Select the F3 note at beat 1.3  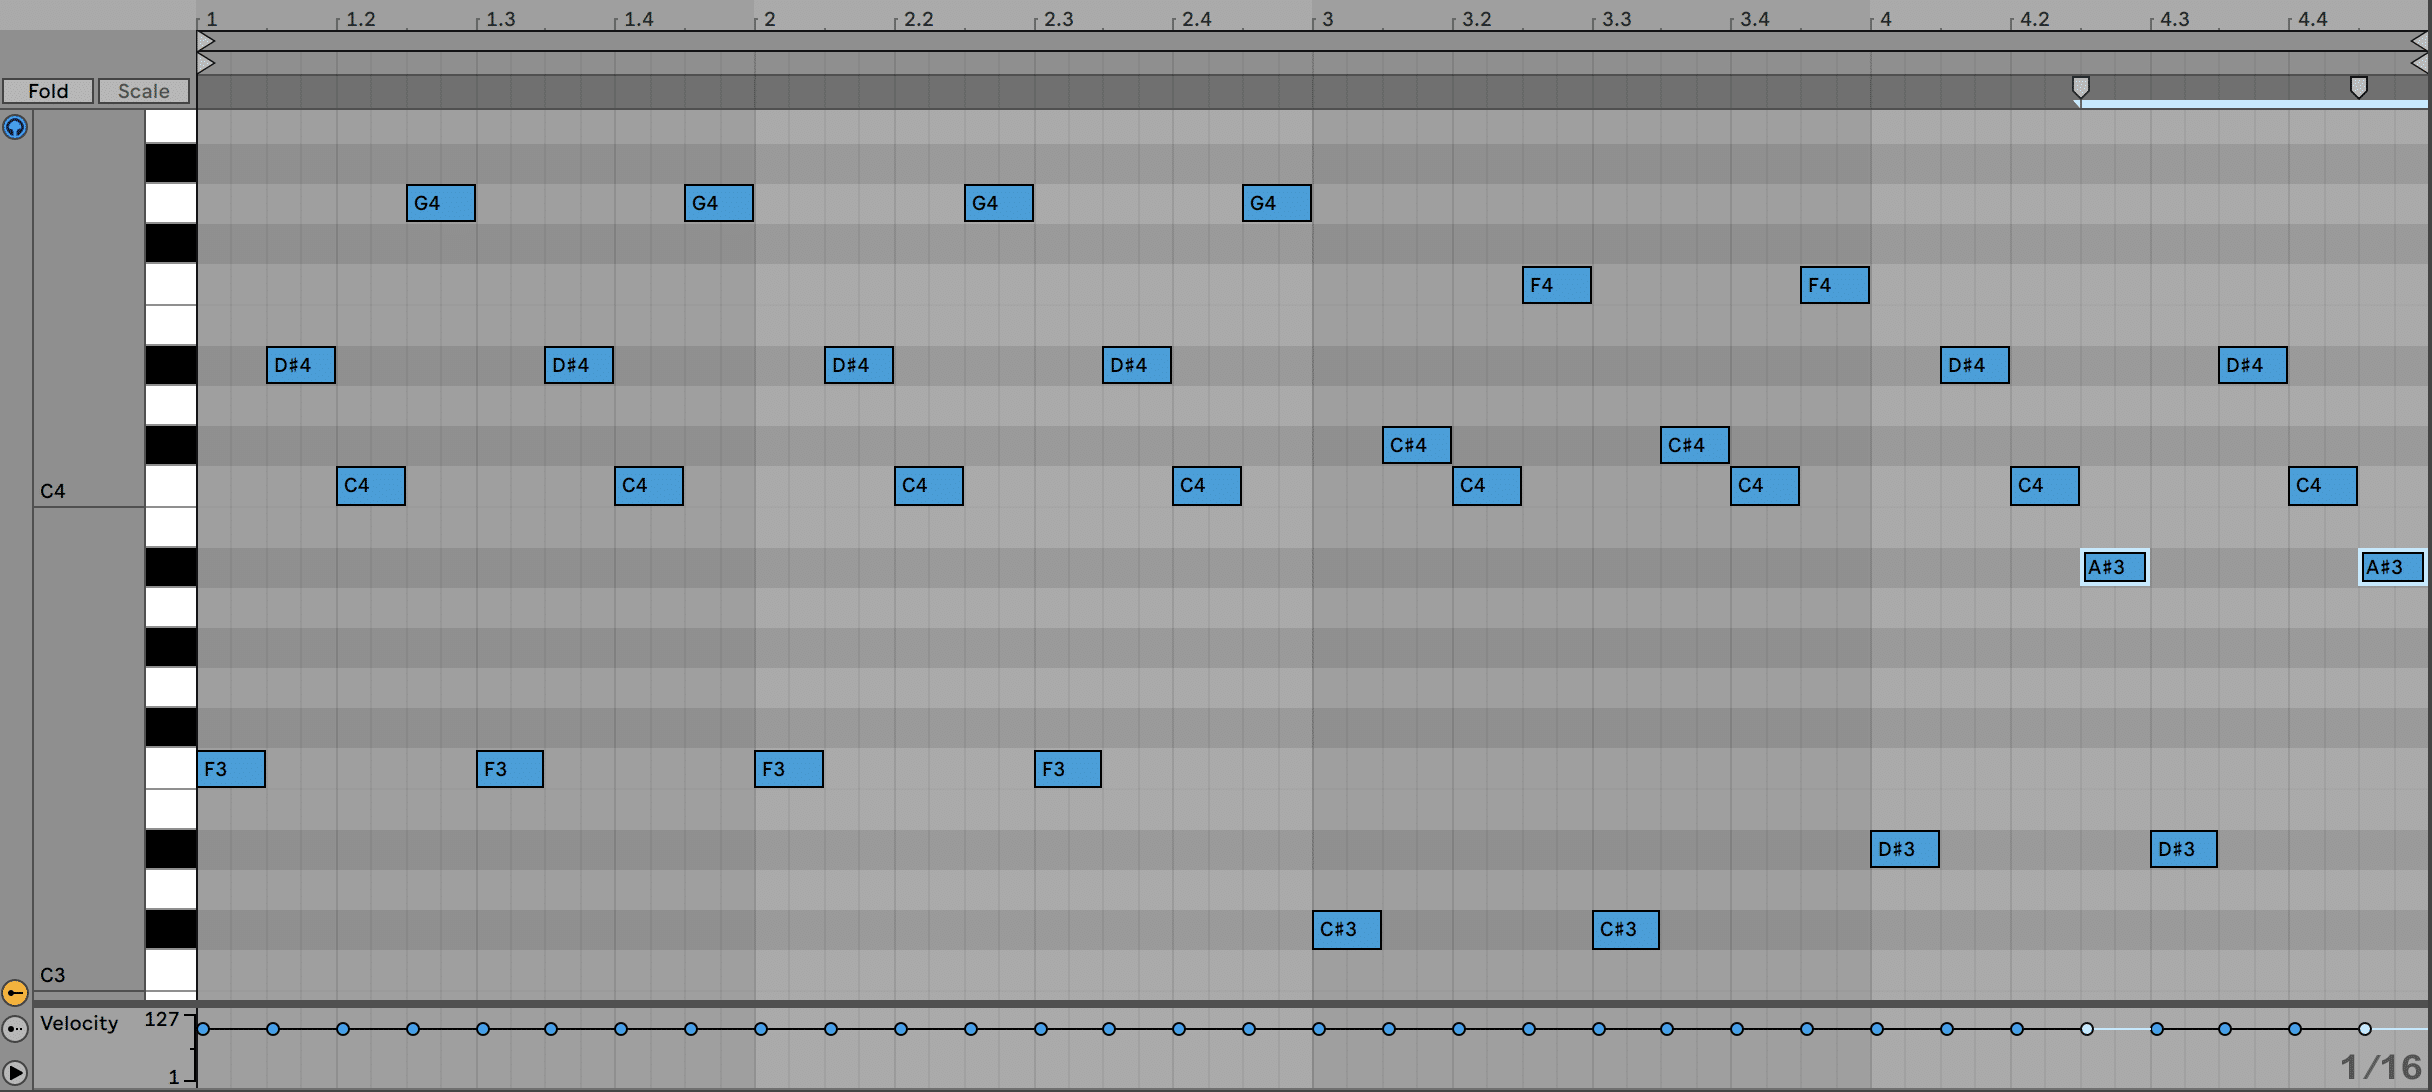tap(510, 769)
